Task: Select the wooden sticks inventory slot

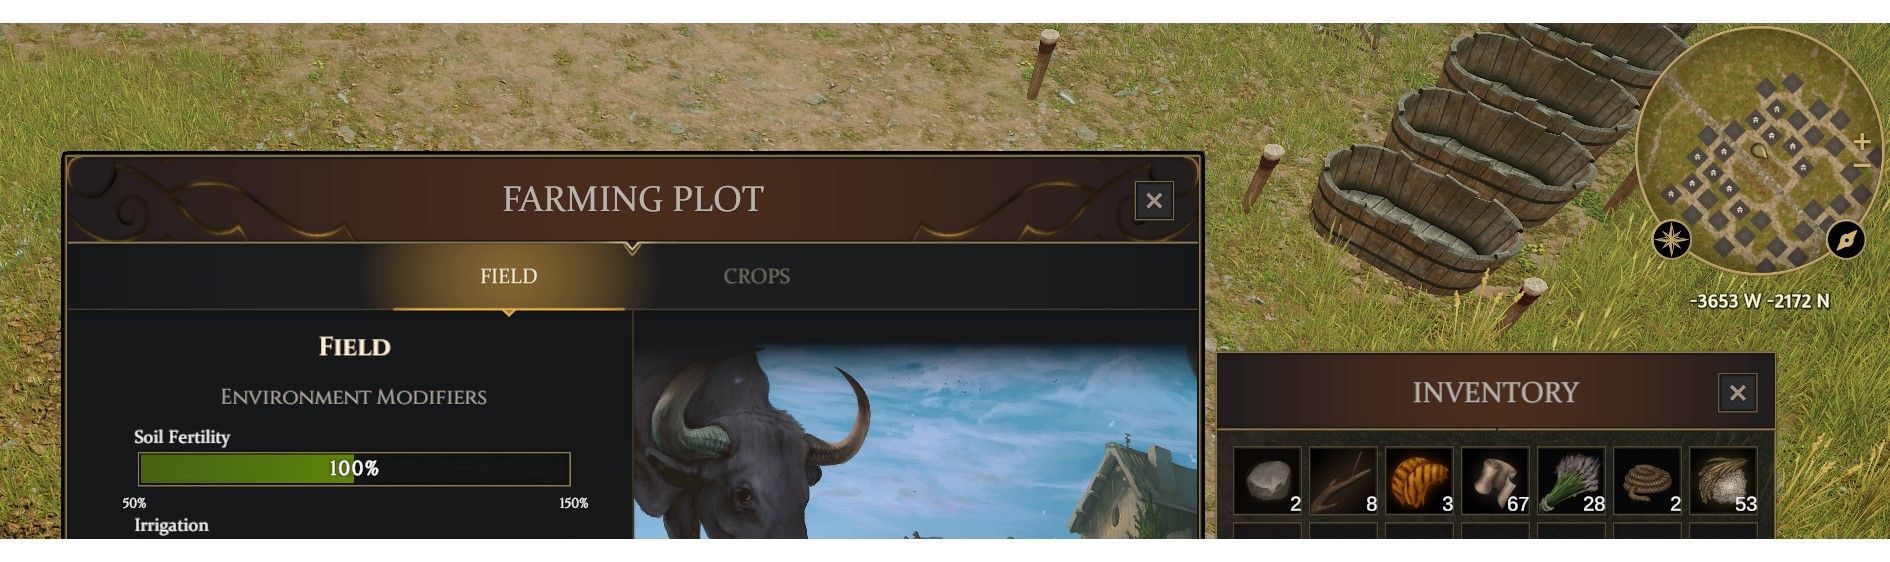Action: [1344, 481]
